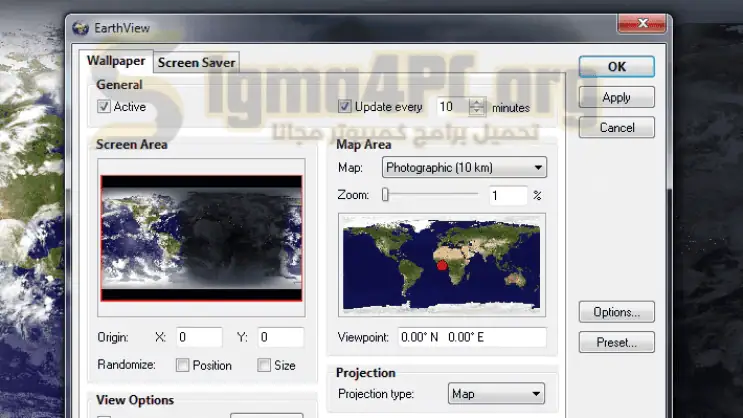Open the Options... dialog
This screenshot has height=418, width=743.
616,312
